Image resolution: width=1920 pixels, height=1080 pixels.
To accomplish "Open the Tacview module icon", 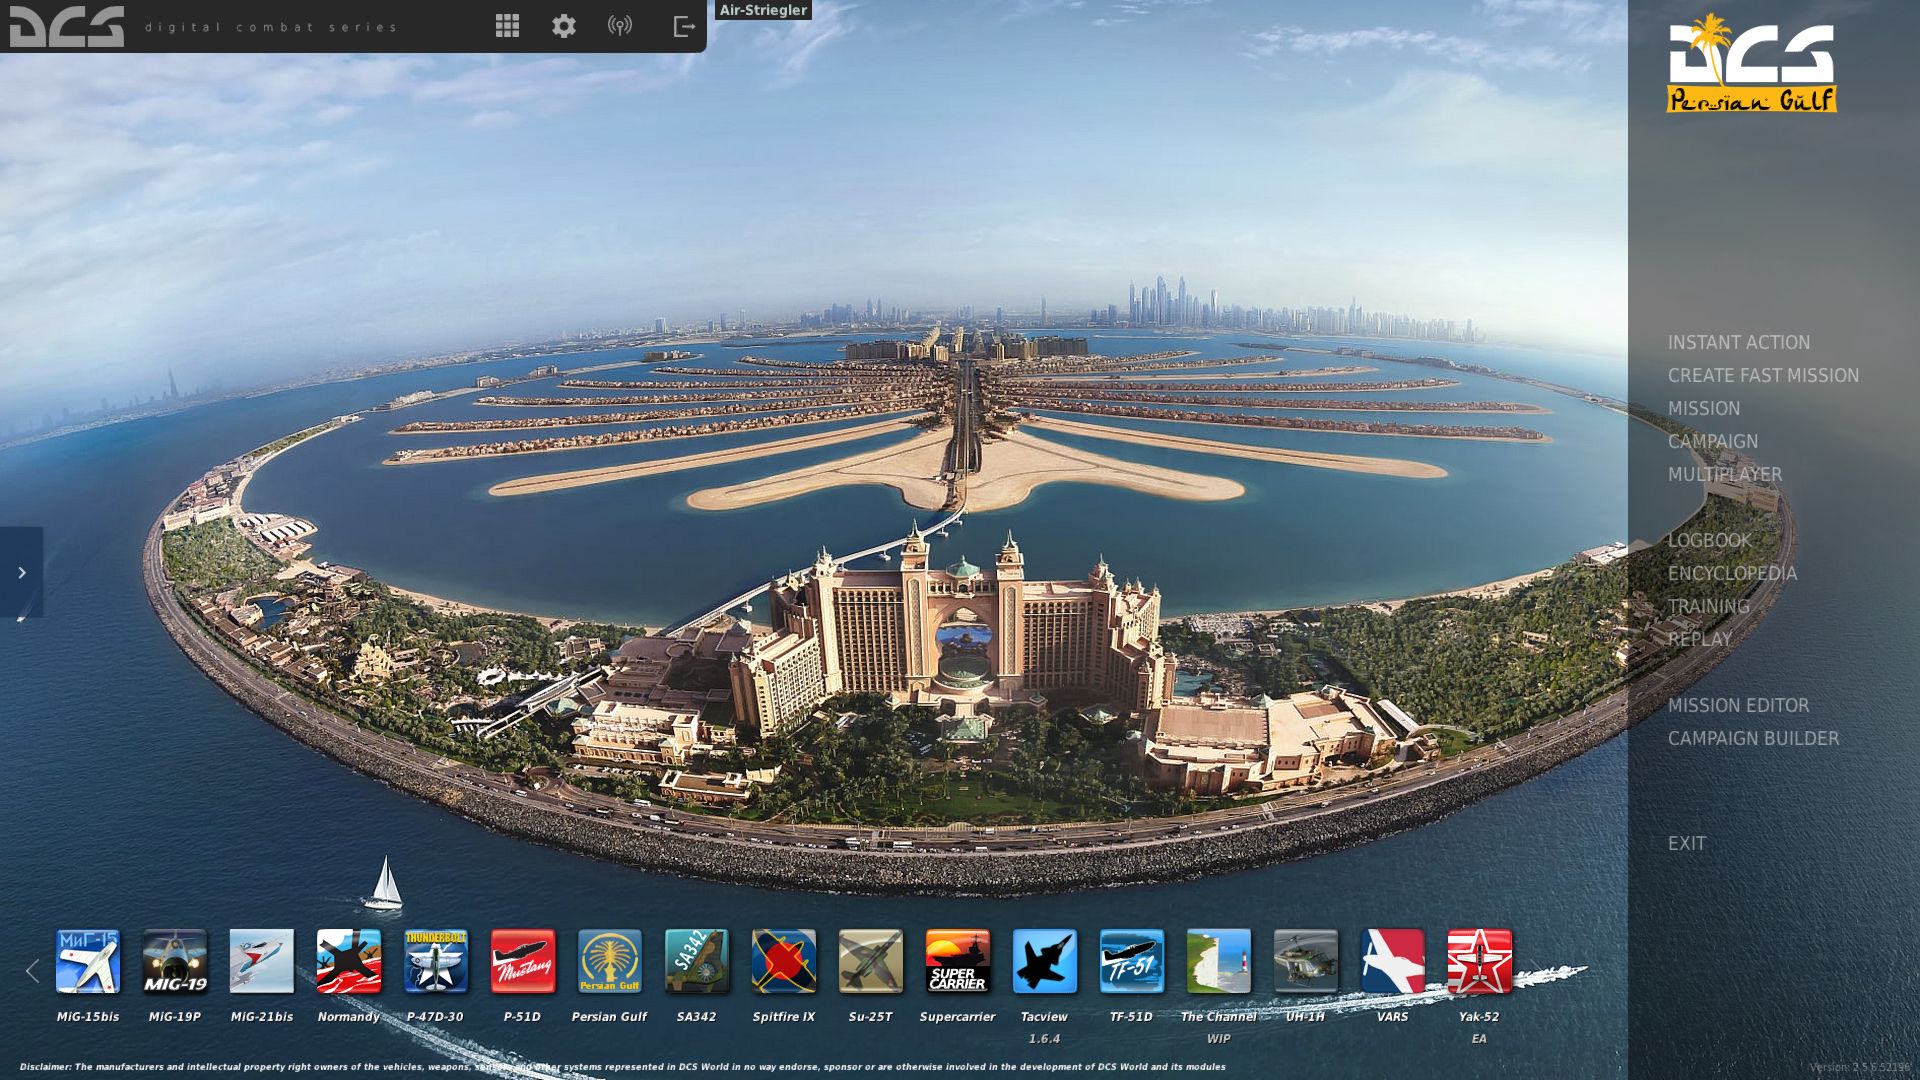I will (1044, 961).
